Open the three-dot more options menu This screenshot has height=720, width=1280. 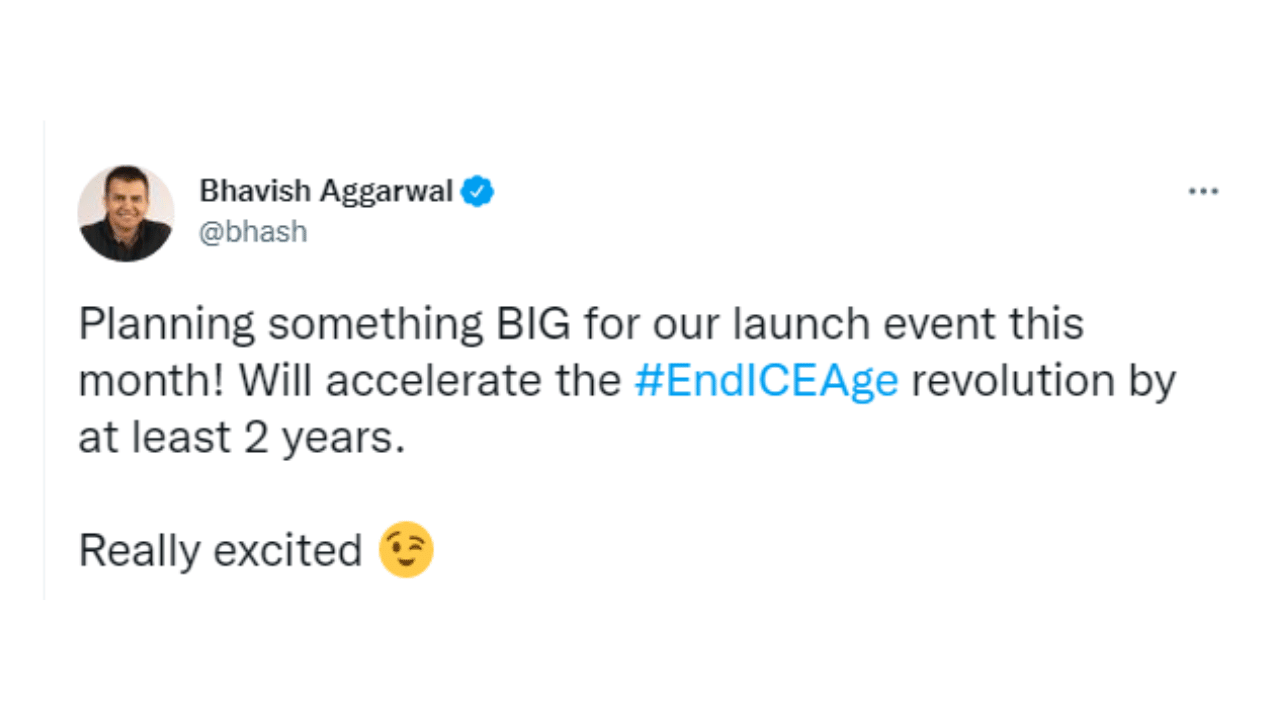point(1203,191)
